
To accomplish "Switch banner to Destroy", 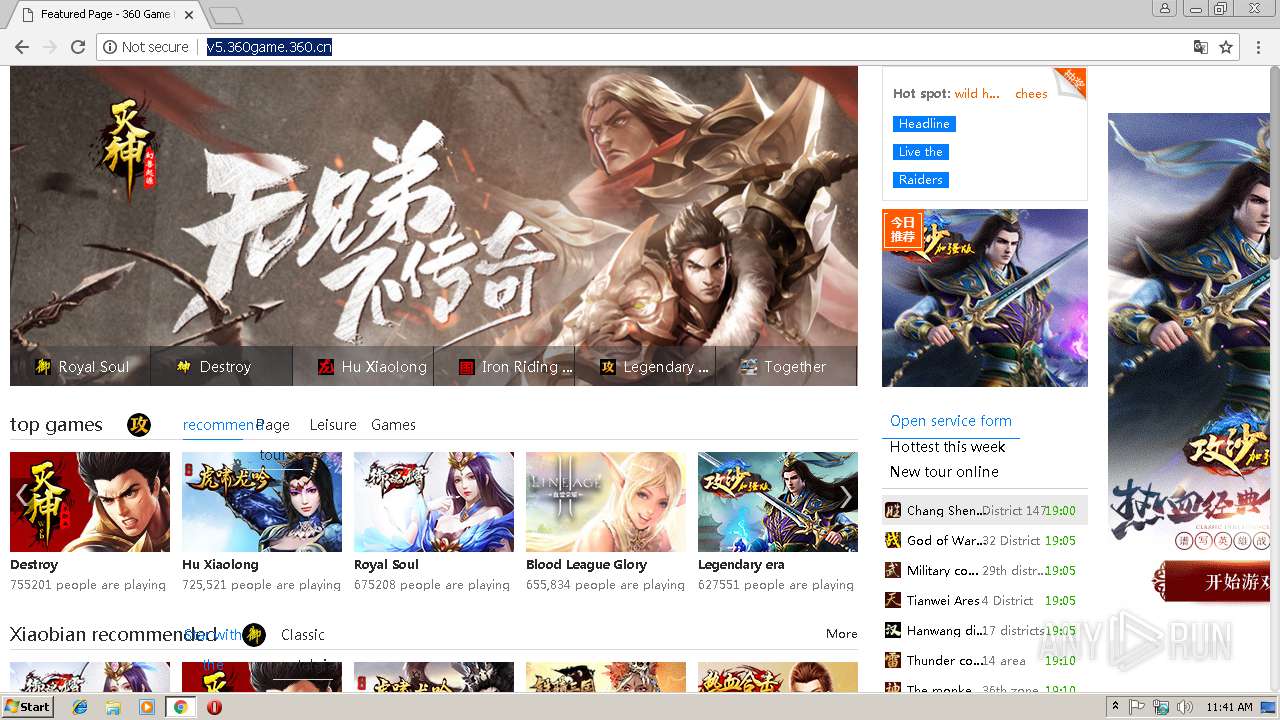I will point(222,367).
